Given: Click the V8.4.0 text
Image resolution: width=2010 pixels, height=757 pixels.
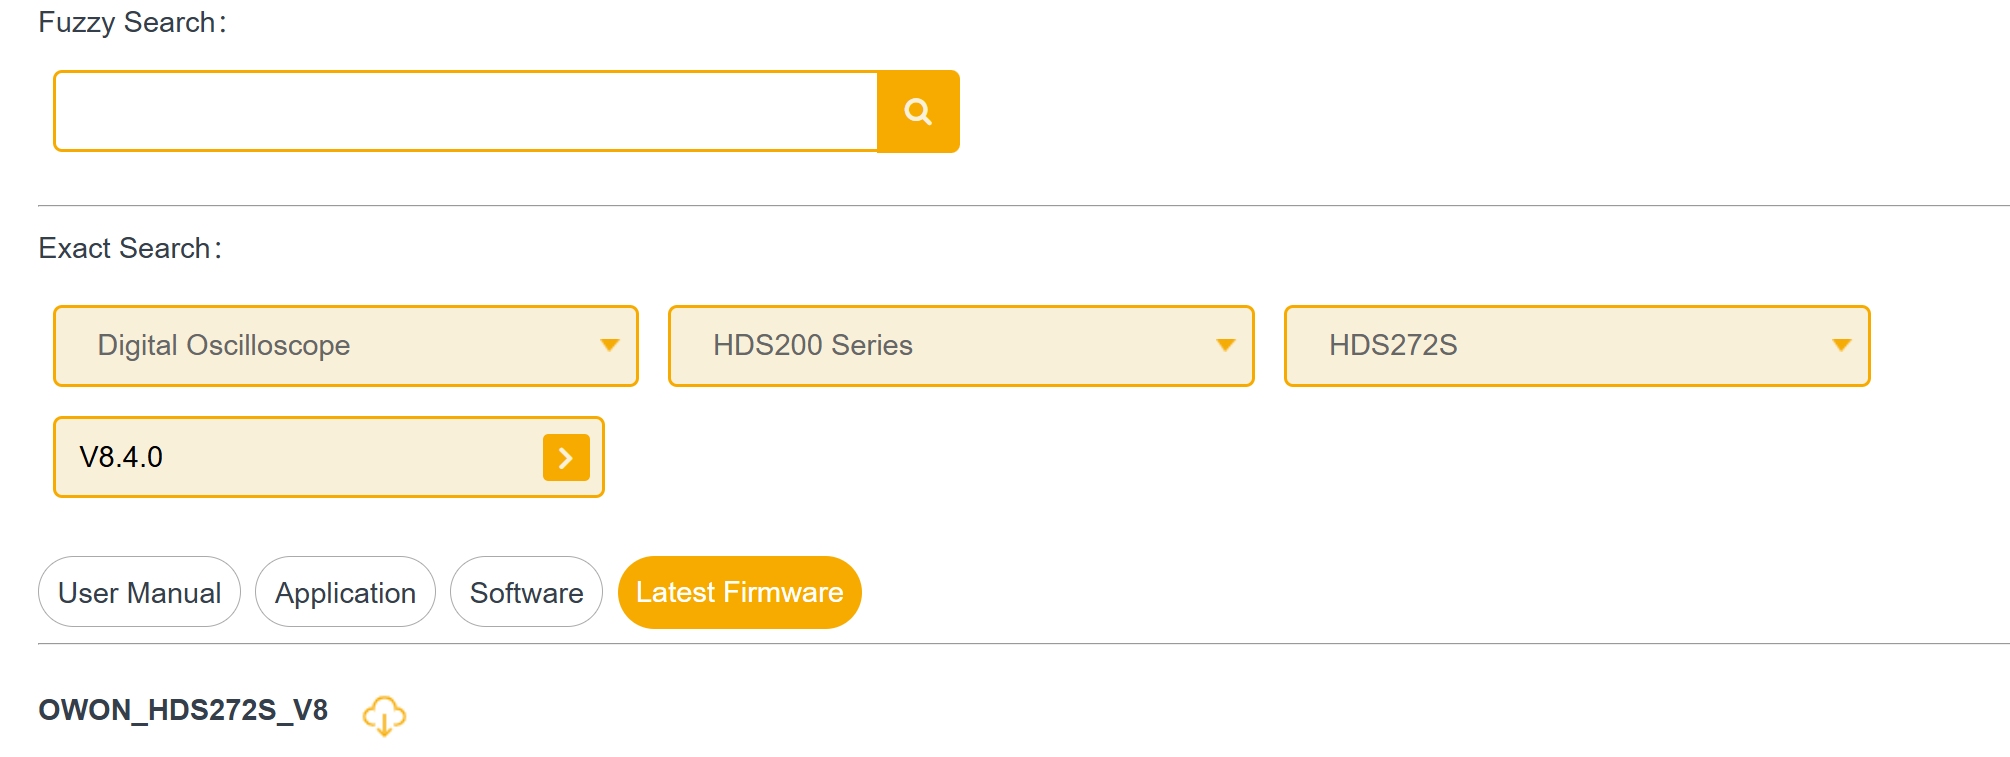Looking at the screenshot, I should (121, 457).
